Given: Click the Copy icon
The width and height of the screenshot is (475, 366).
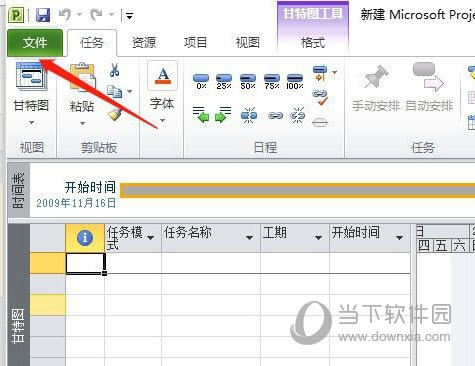Looking at the screenshot, I should [x=114, y=91].
